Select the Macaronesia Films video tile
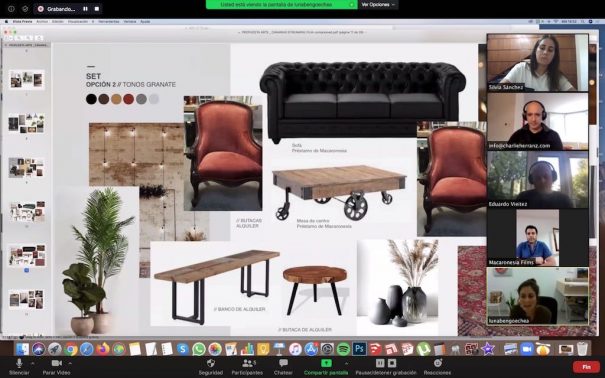Viewport: 605px width, 378px height. 537,238
